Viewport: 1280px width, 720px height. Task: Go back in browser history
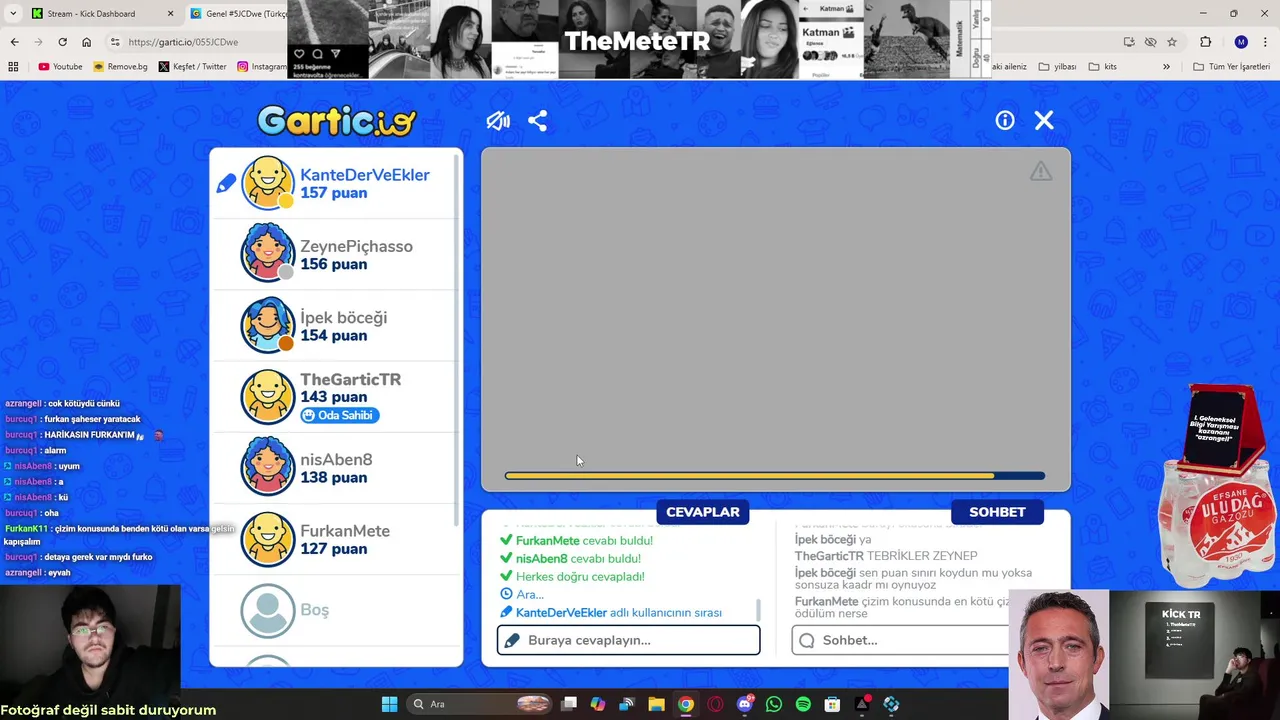[x=14, y=42]
